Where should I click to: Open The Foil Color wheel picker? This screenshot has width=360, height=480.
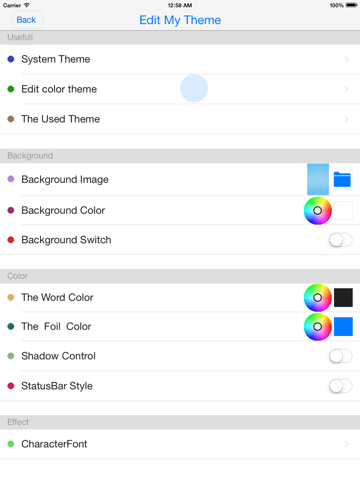[x=318, y=327]
